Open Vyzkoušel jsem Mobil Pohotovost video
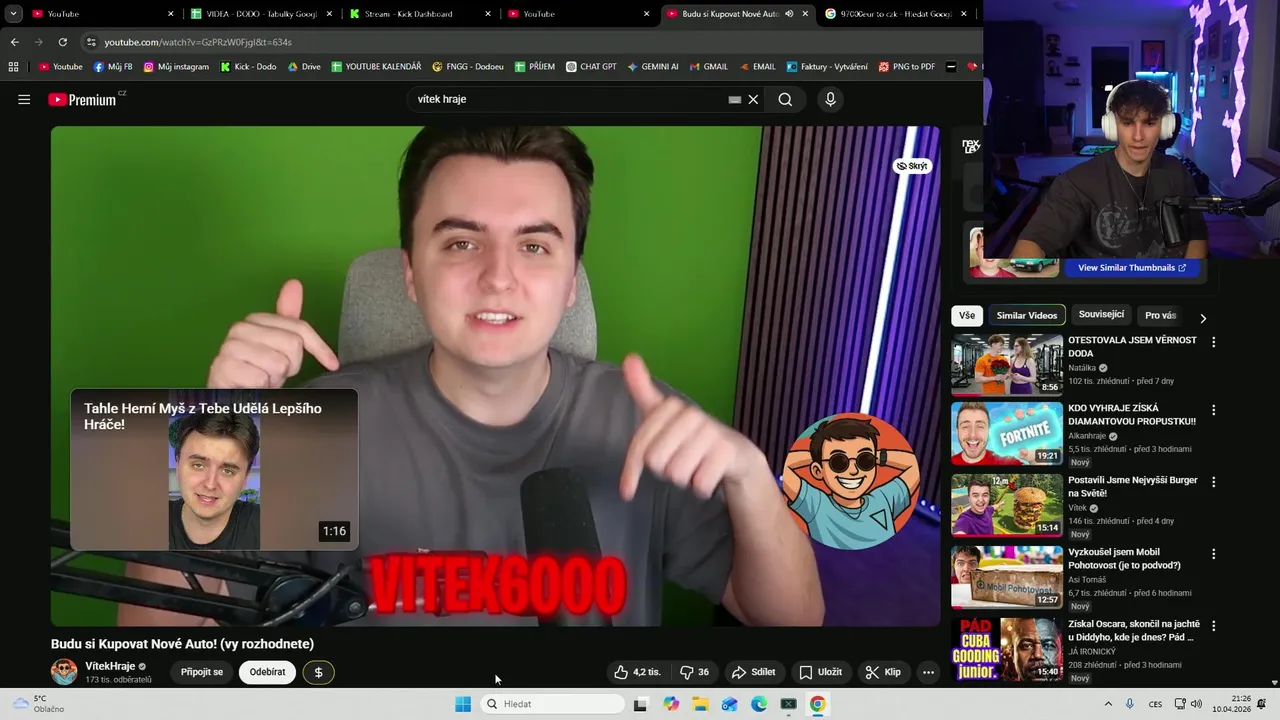The image size is (1280, 720). [x=1007, y=577]
